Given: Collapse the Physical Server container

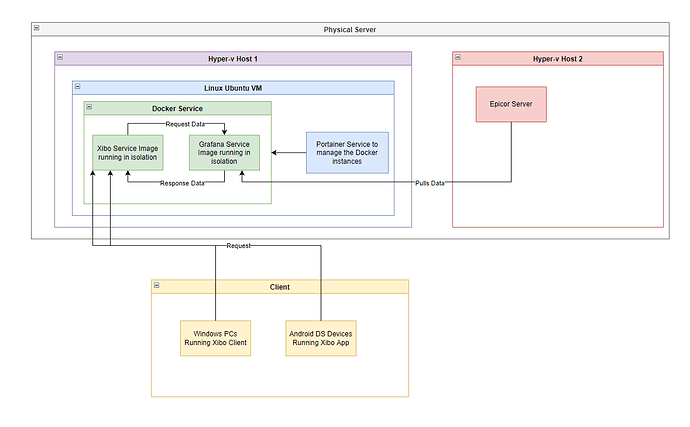Looking at the screenshot, I should click(x=37, y=28).
